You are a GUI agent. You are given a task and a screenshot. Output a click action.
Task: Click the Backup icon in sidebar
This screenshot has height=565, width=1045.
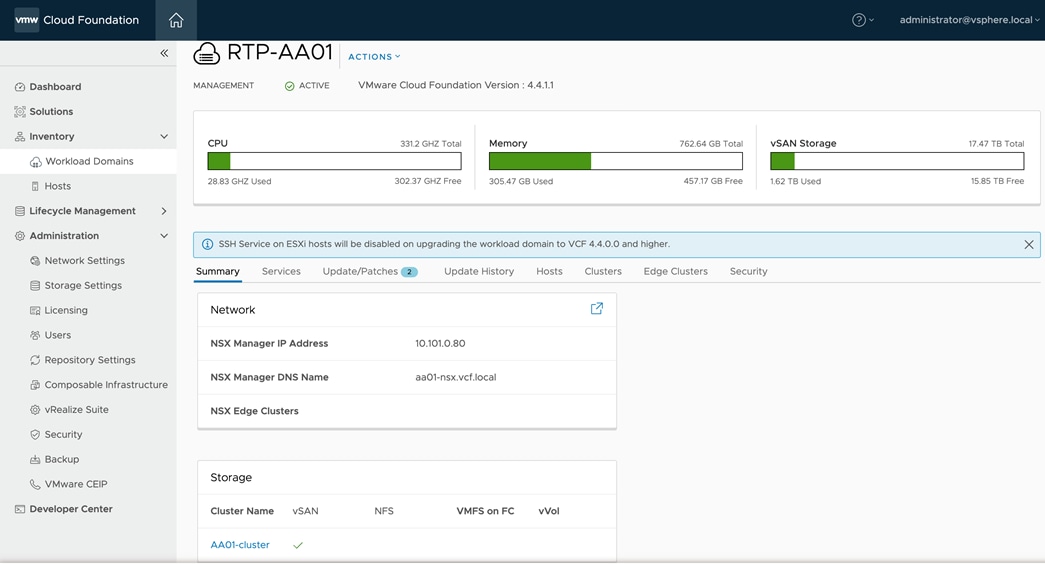click(x=35, y=459)
